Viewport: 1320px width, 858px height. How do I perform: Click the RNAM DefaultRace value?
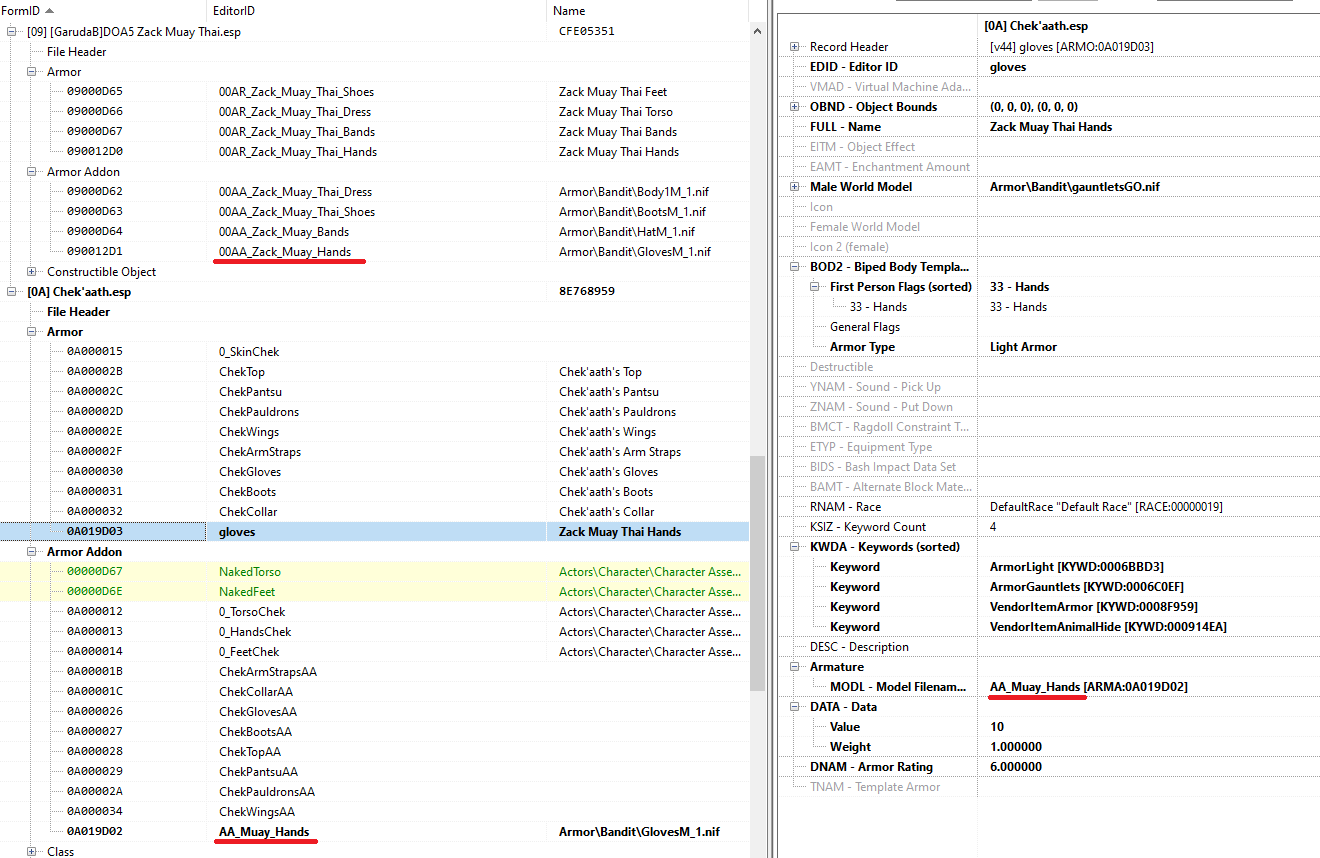click(x=1106, y=507)
